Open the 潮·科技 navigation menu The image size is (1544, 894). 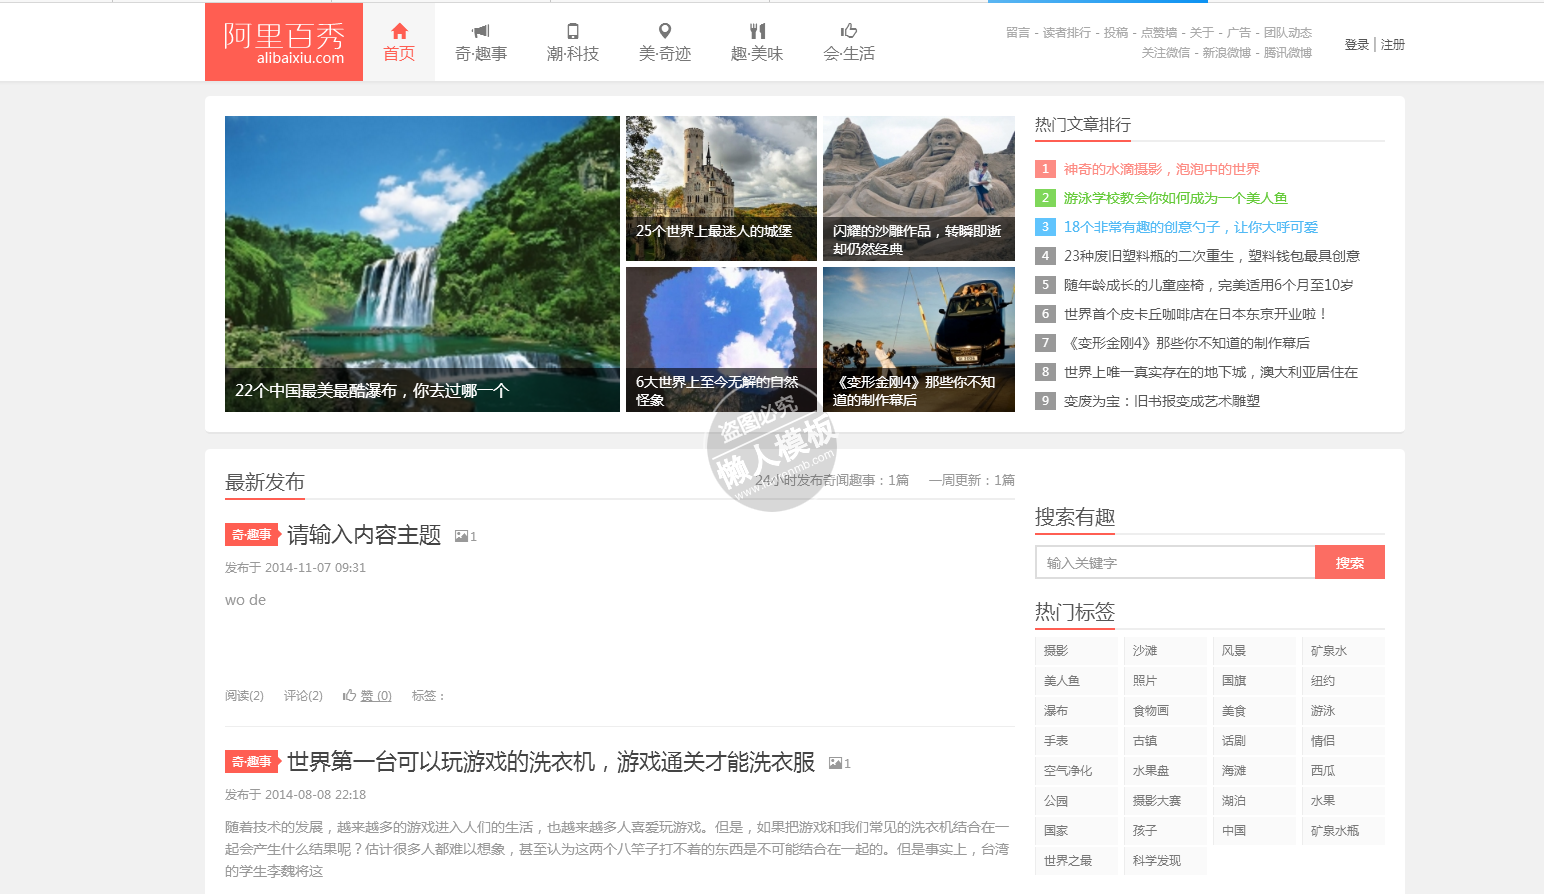point(573,42)
